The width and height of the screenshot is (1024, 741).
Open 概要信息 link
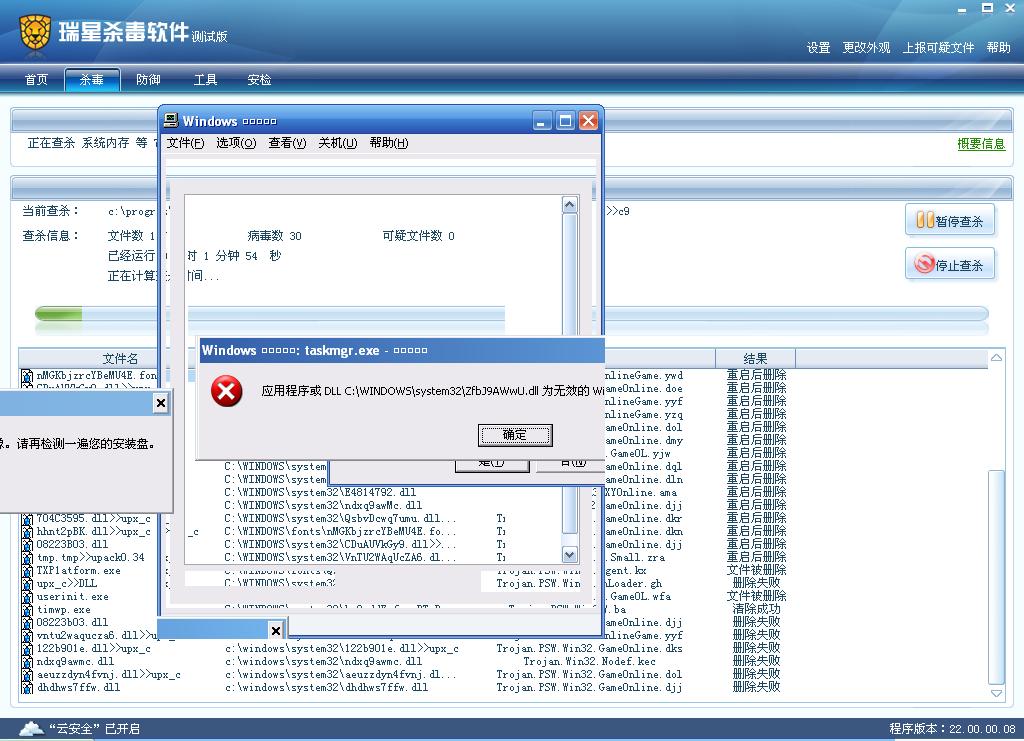(x=981, y=144)
